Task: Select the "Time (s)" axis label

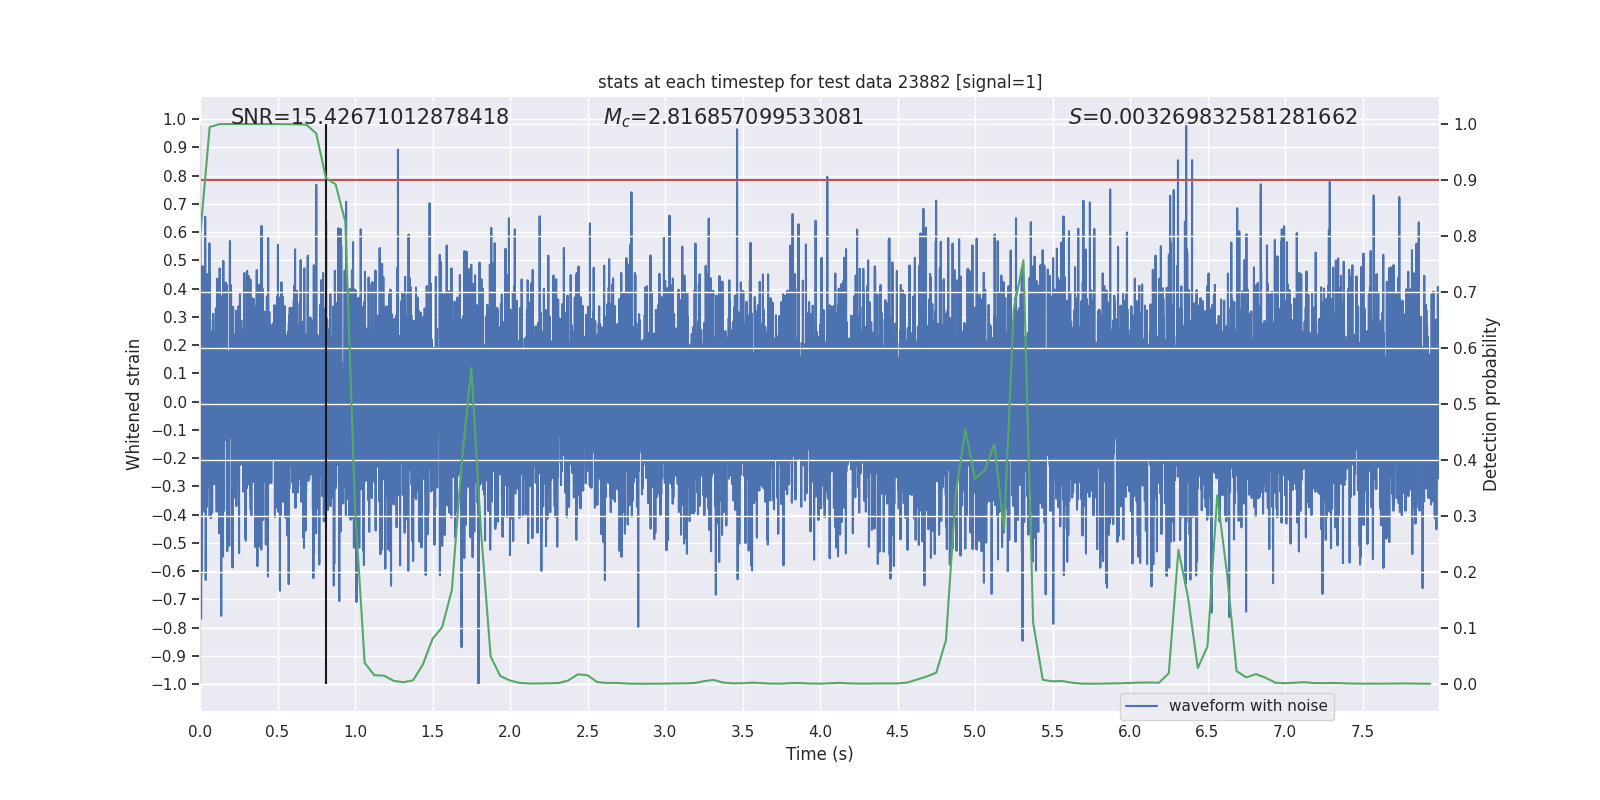Action: [820, 754]
